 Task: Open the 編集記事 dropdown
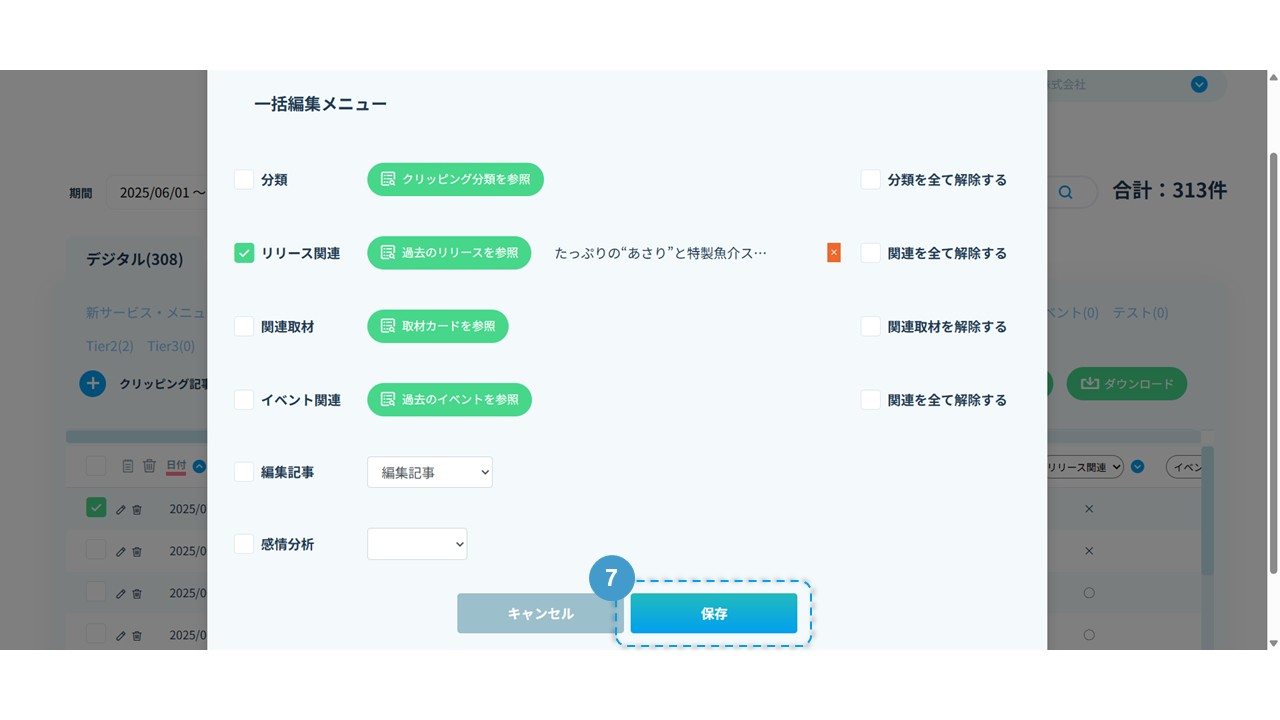429,473
